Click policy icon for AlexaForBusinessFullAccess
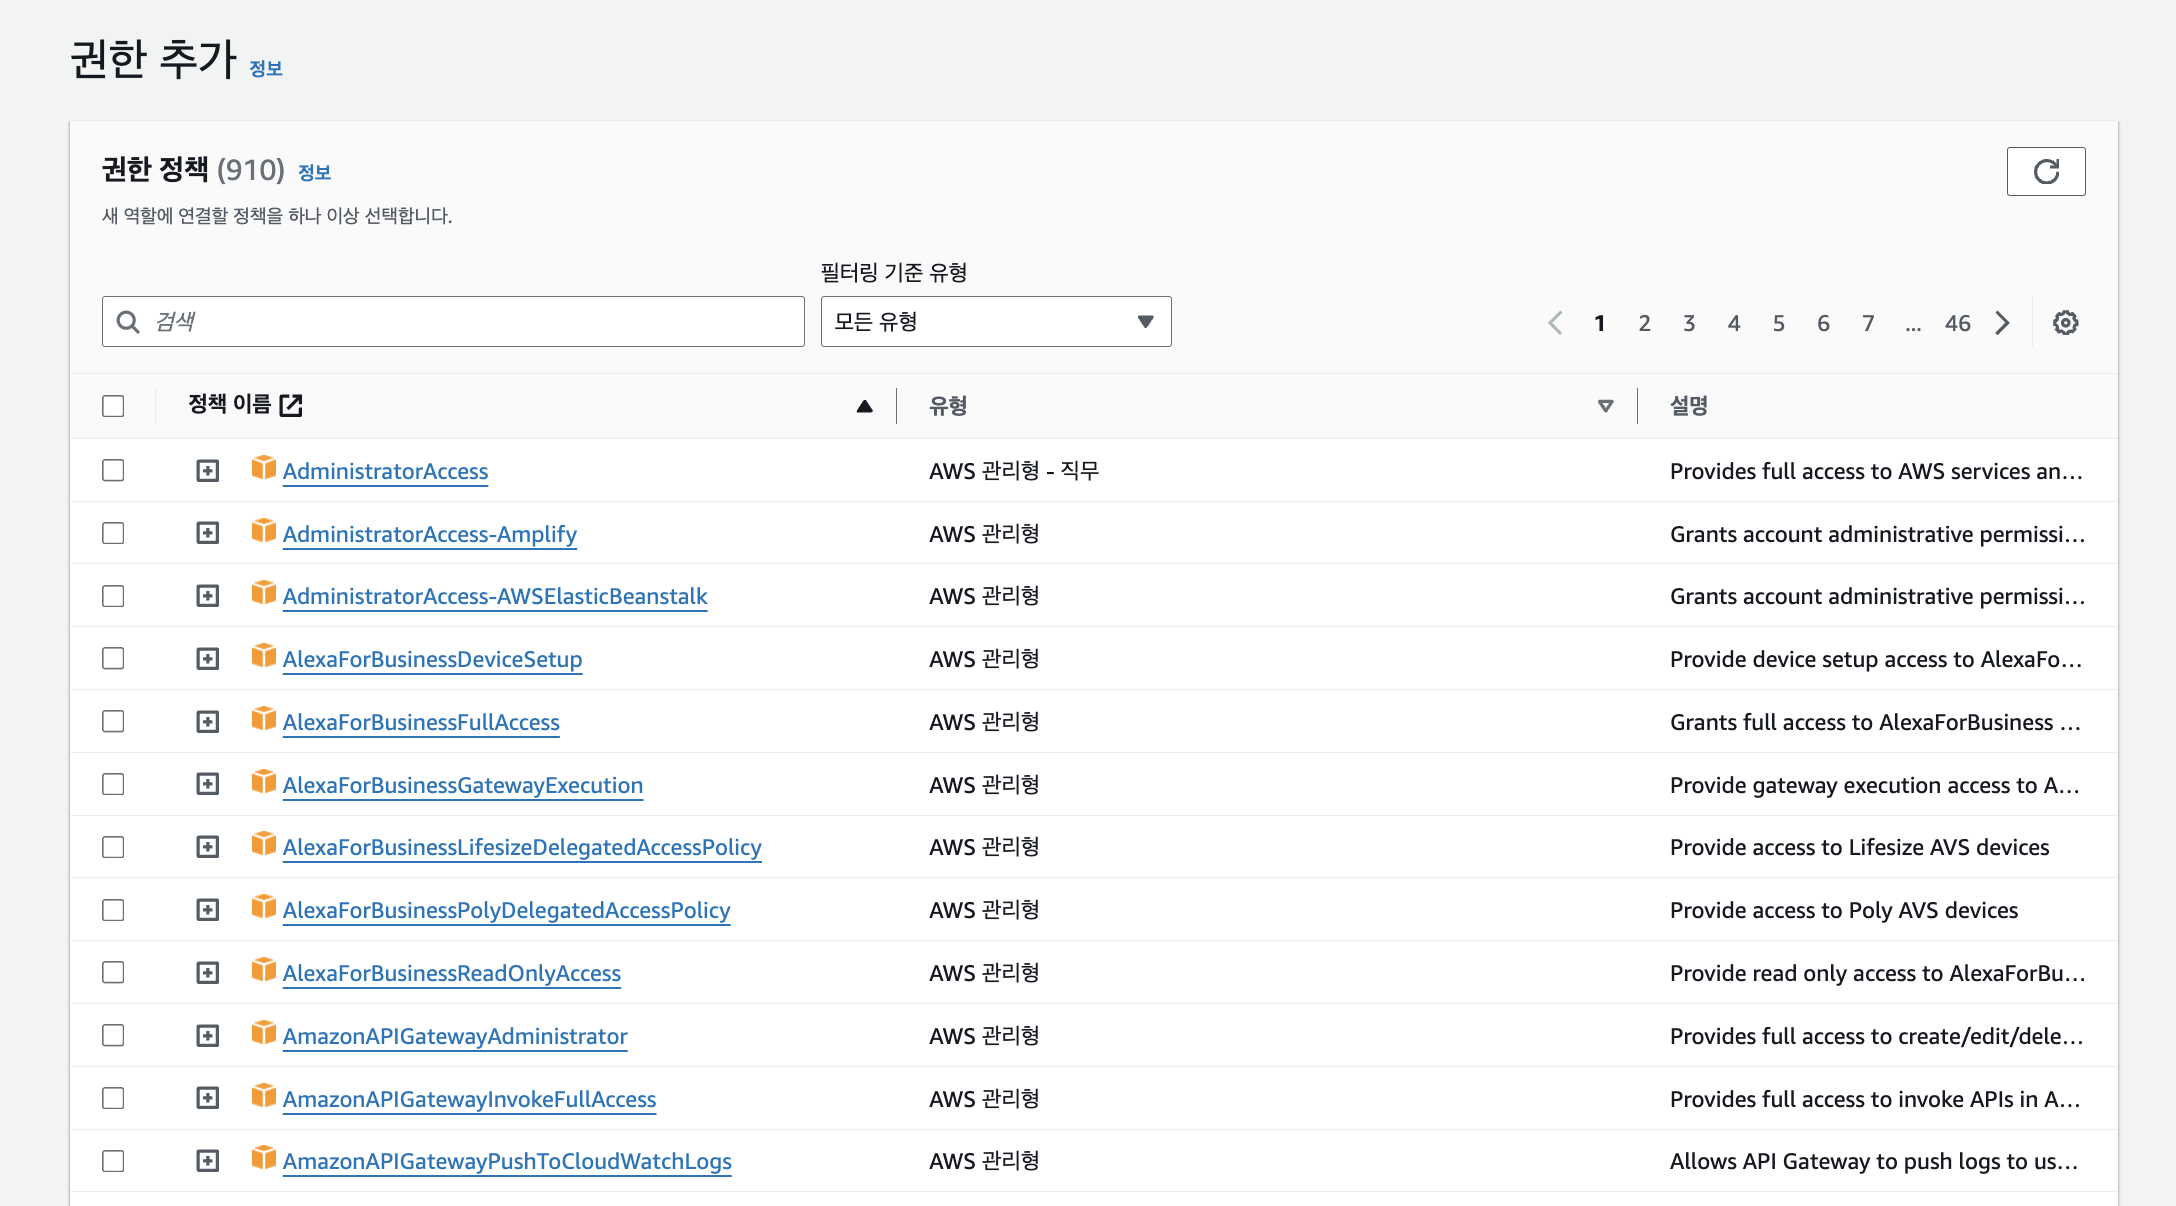The width and height of the screenshot is (2176, 1206). [x=264, y=719]
